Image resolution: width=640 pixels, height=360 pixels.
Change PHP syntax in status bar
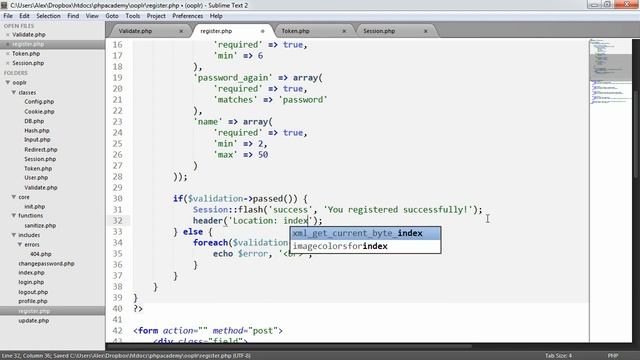(x=613, y=356)
